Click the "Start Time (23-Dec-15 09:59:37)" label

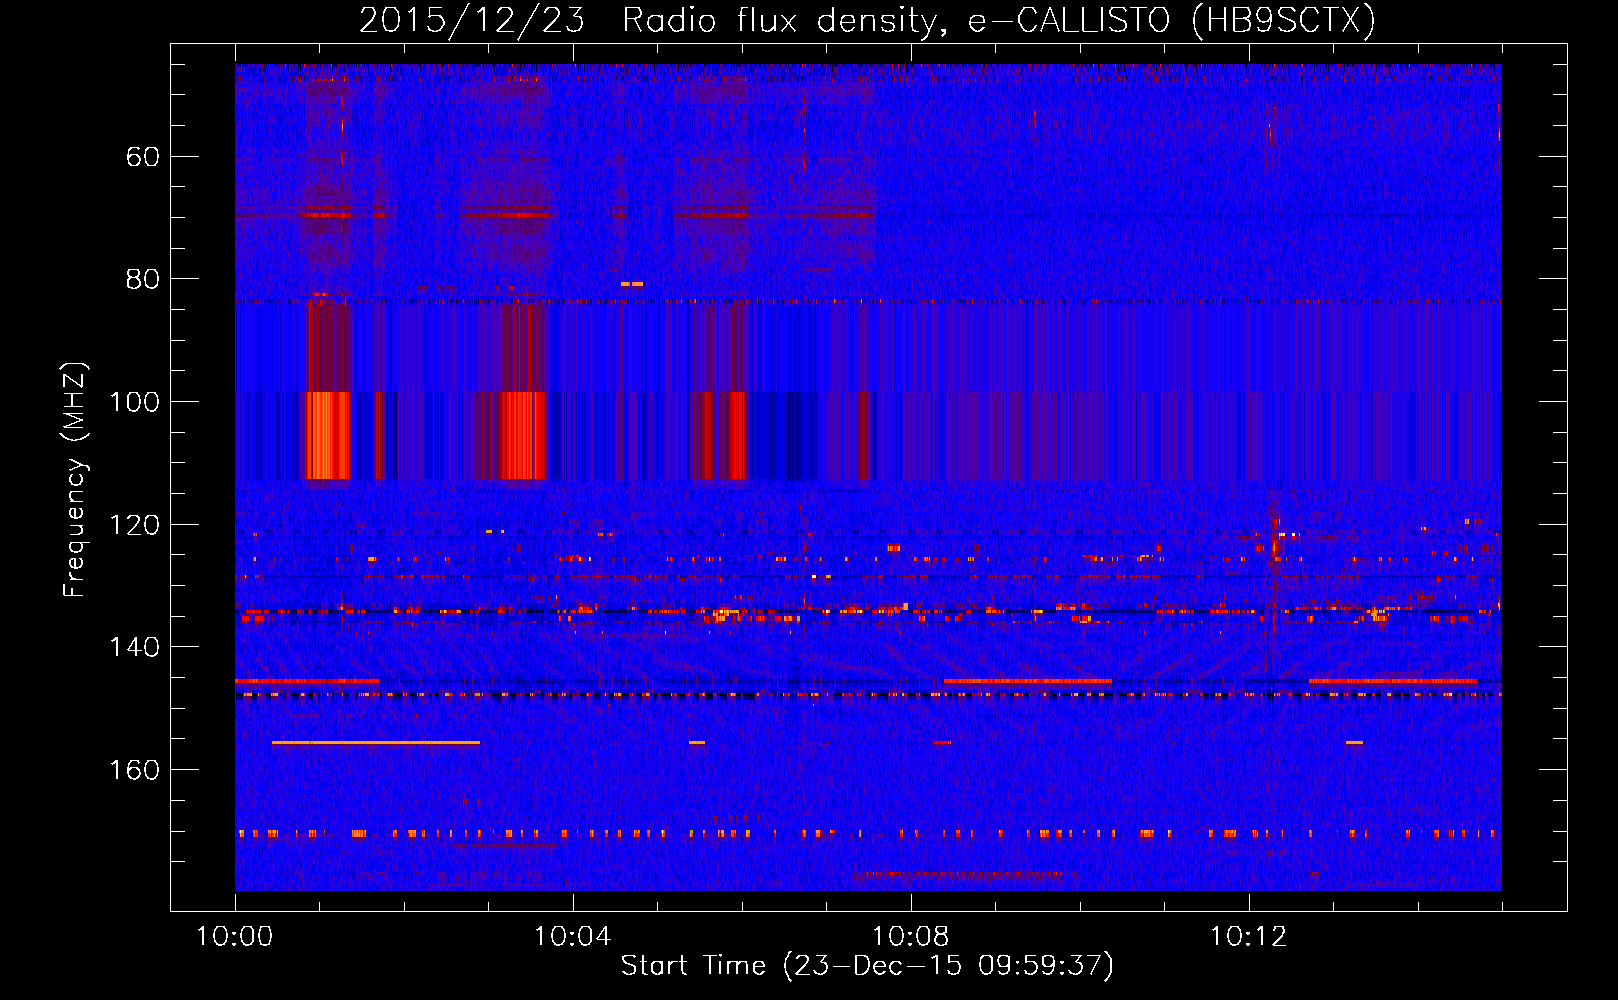867,966
